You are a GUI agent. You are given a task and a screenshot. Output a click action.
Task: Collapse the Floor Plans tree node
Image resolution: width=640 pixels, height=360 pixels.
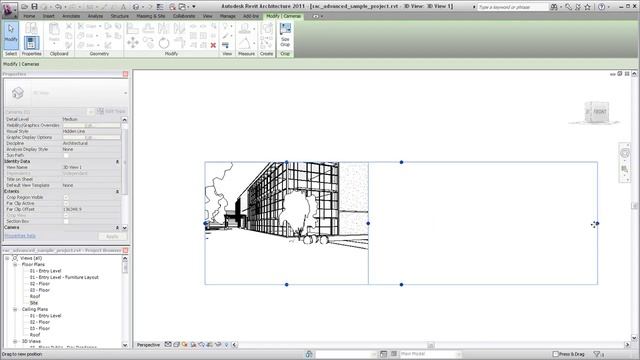(x=15, y=264)
